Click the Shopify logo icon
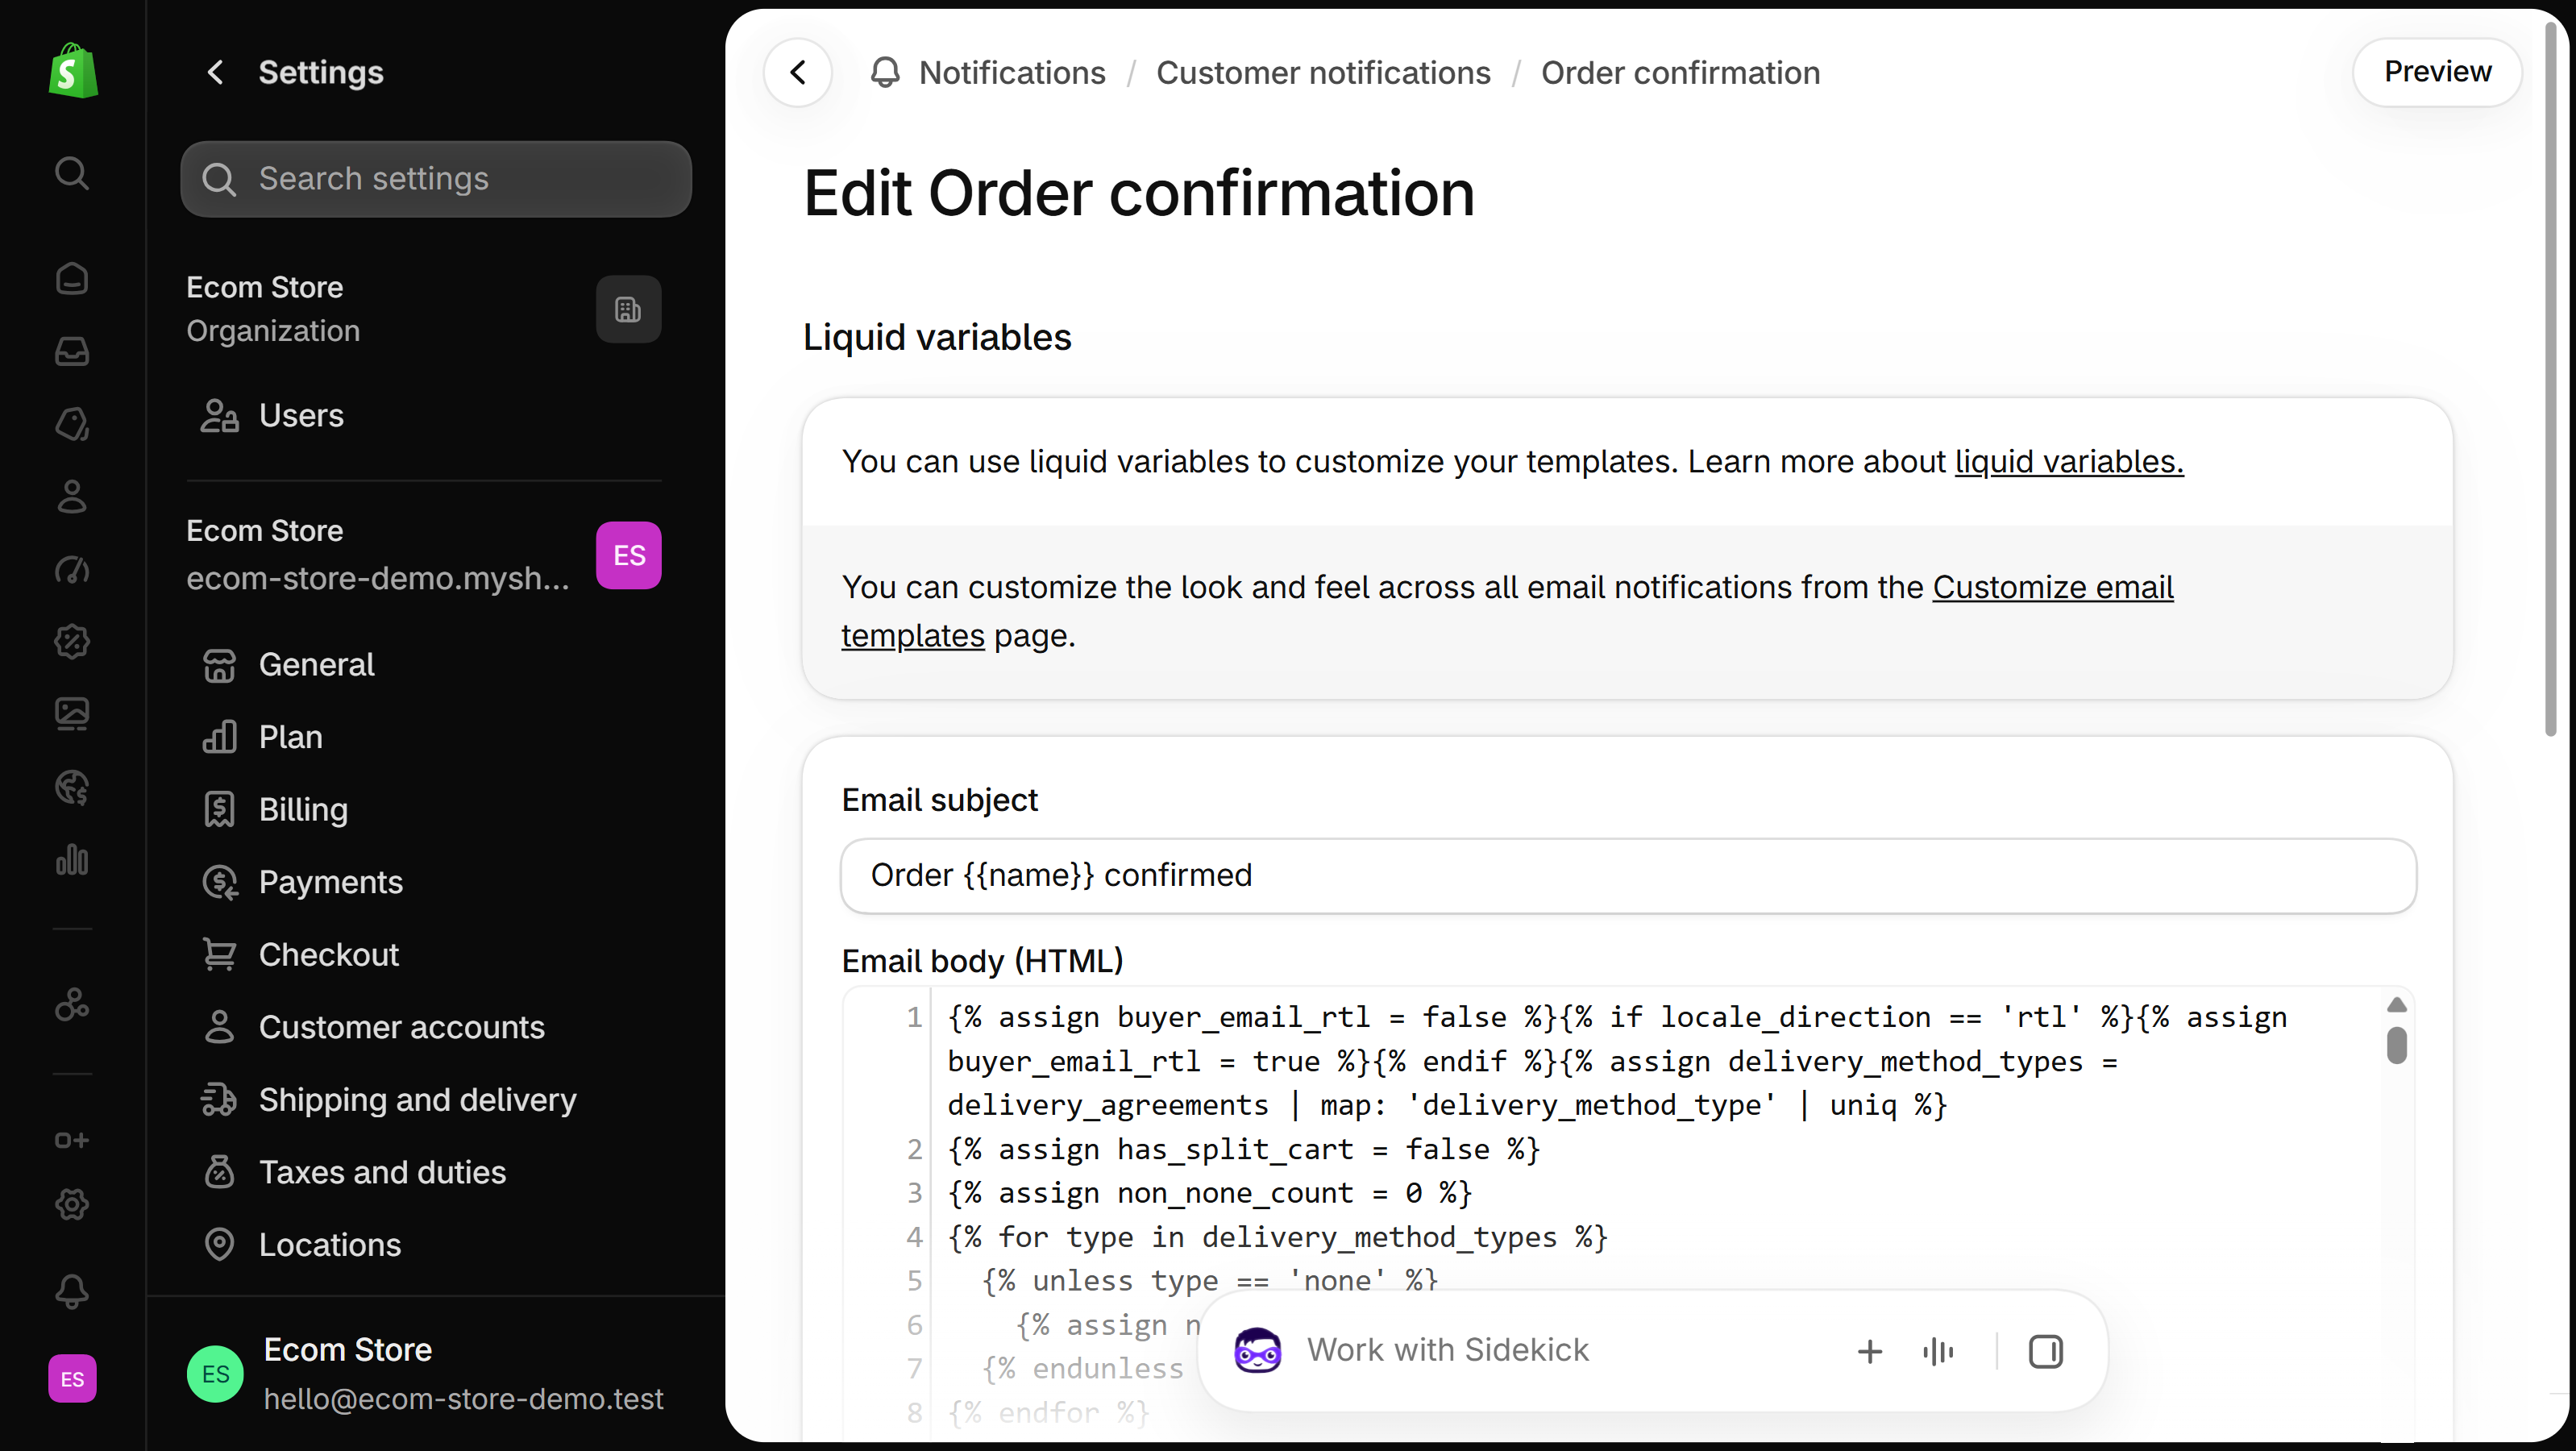 [x=73, y=72]
